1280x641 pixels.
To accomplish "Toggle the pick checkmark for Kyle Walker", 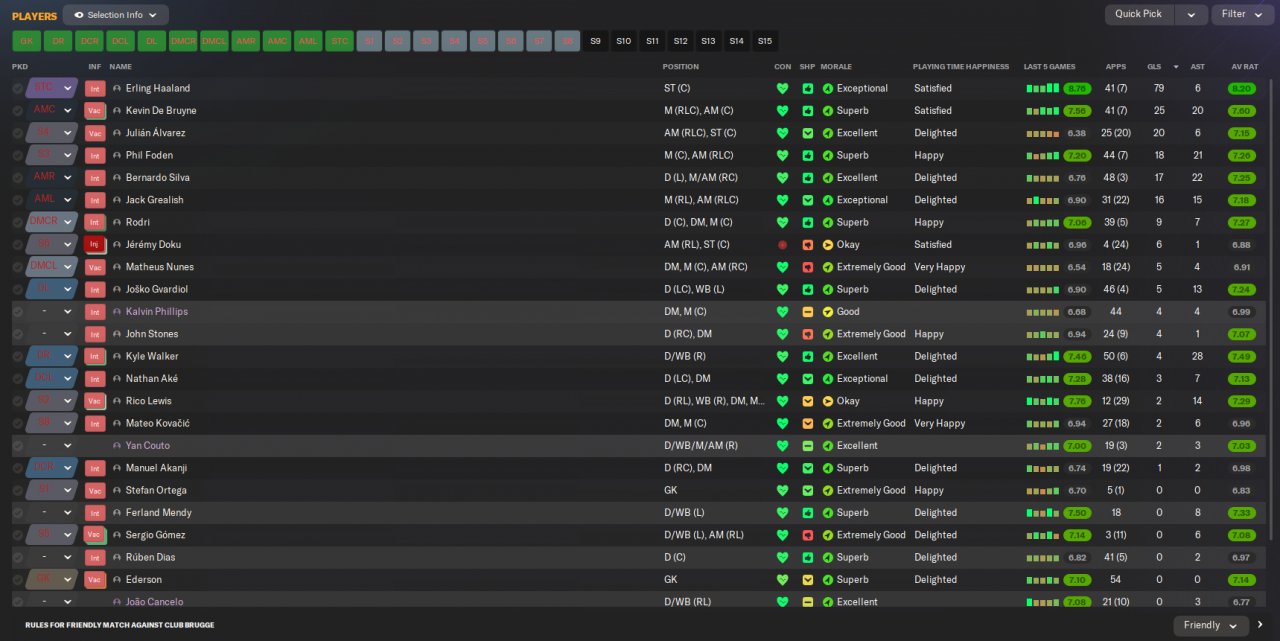I will 17,356.
